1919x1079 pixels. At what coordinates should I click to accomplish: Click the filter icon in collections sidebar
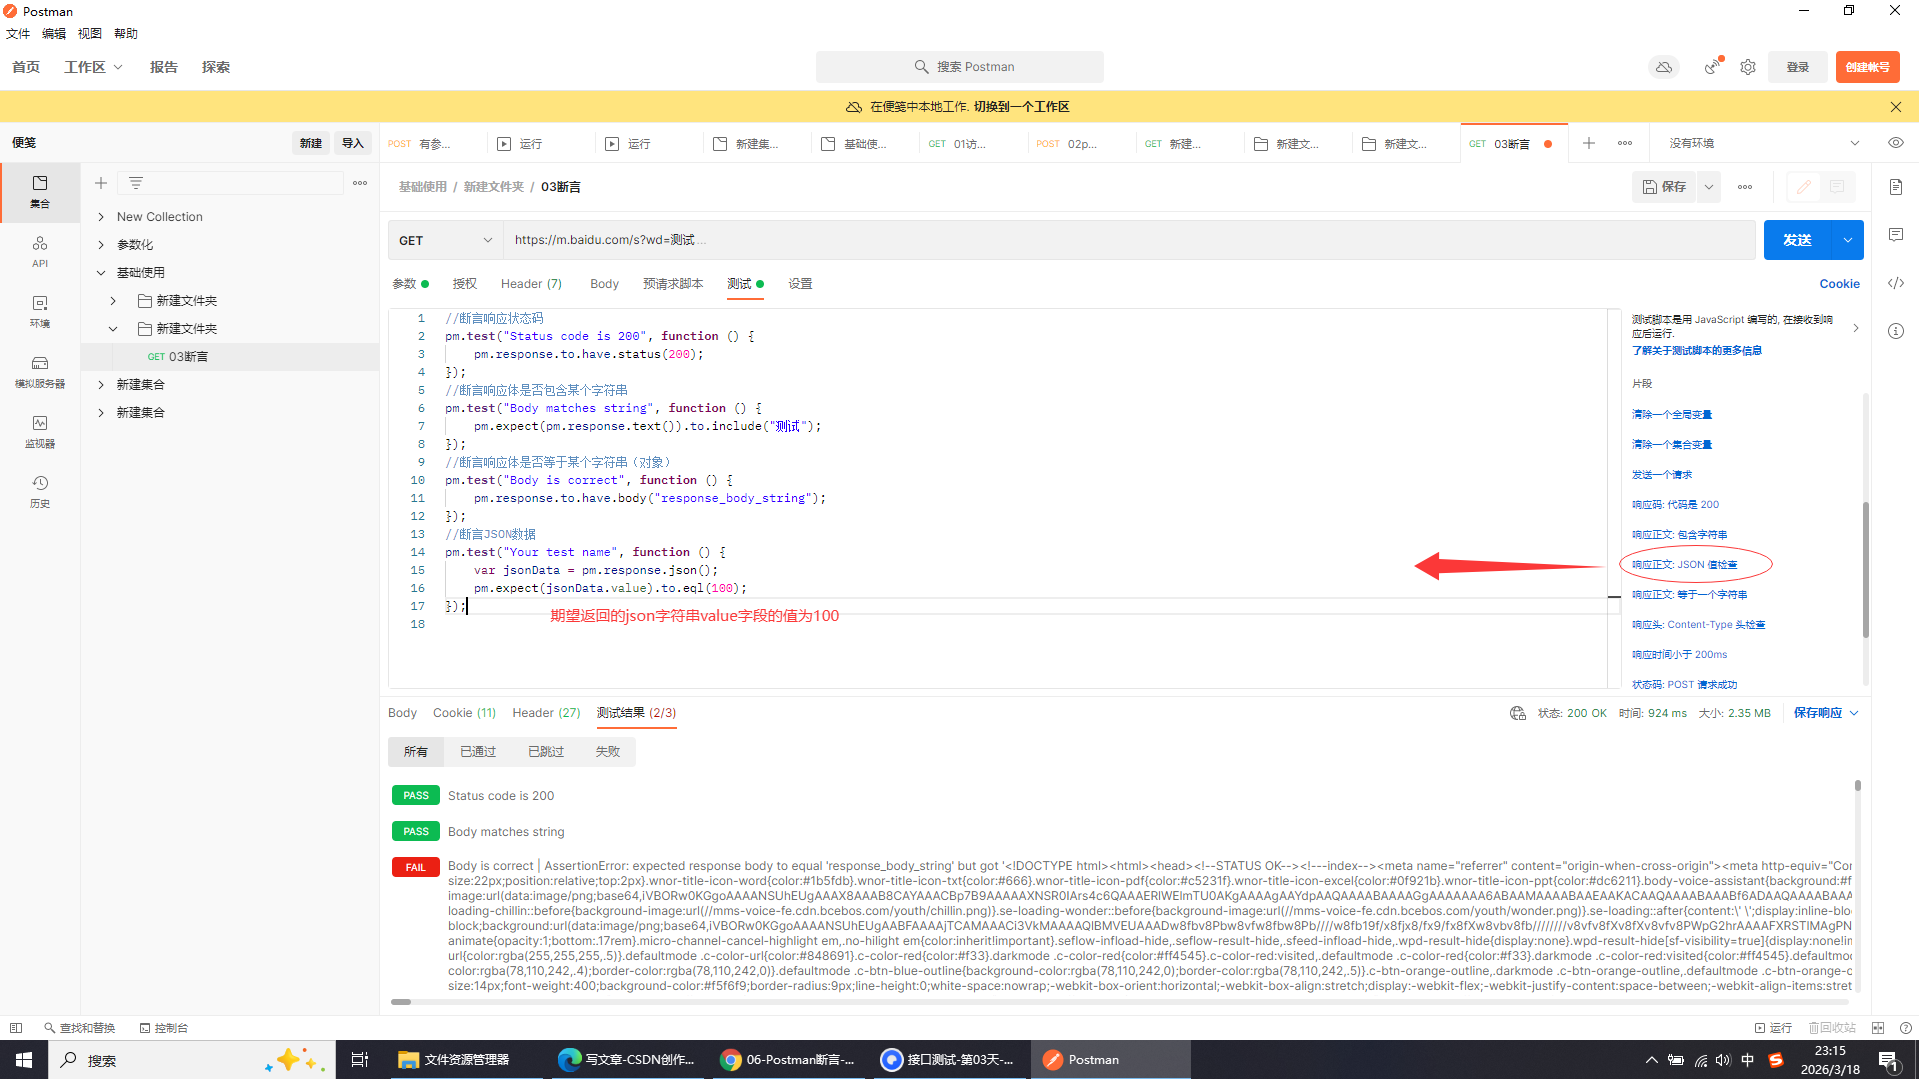pyautogui.click(x=136, y=183)
